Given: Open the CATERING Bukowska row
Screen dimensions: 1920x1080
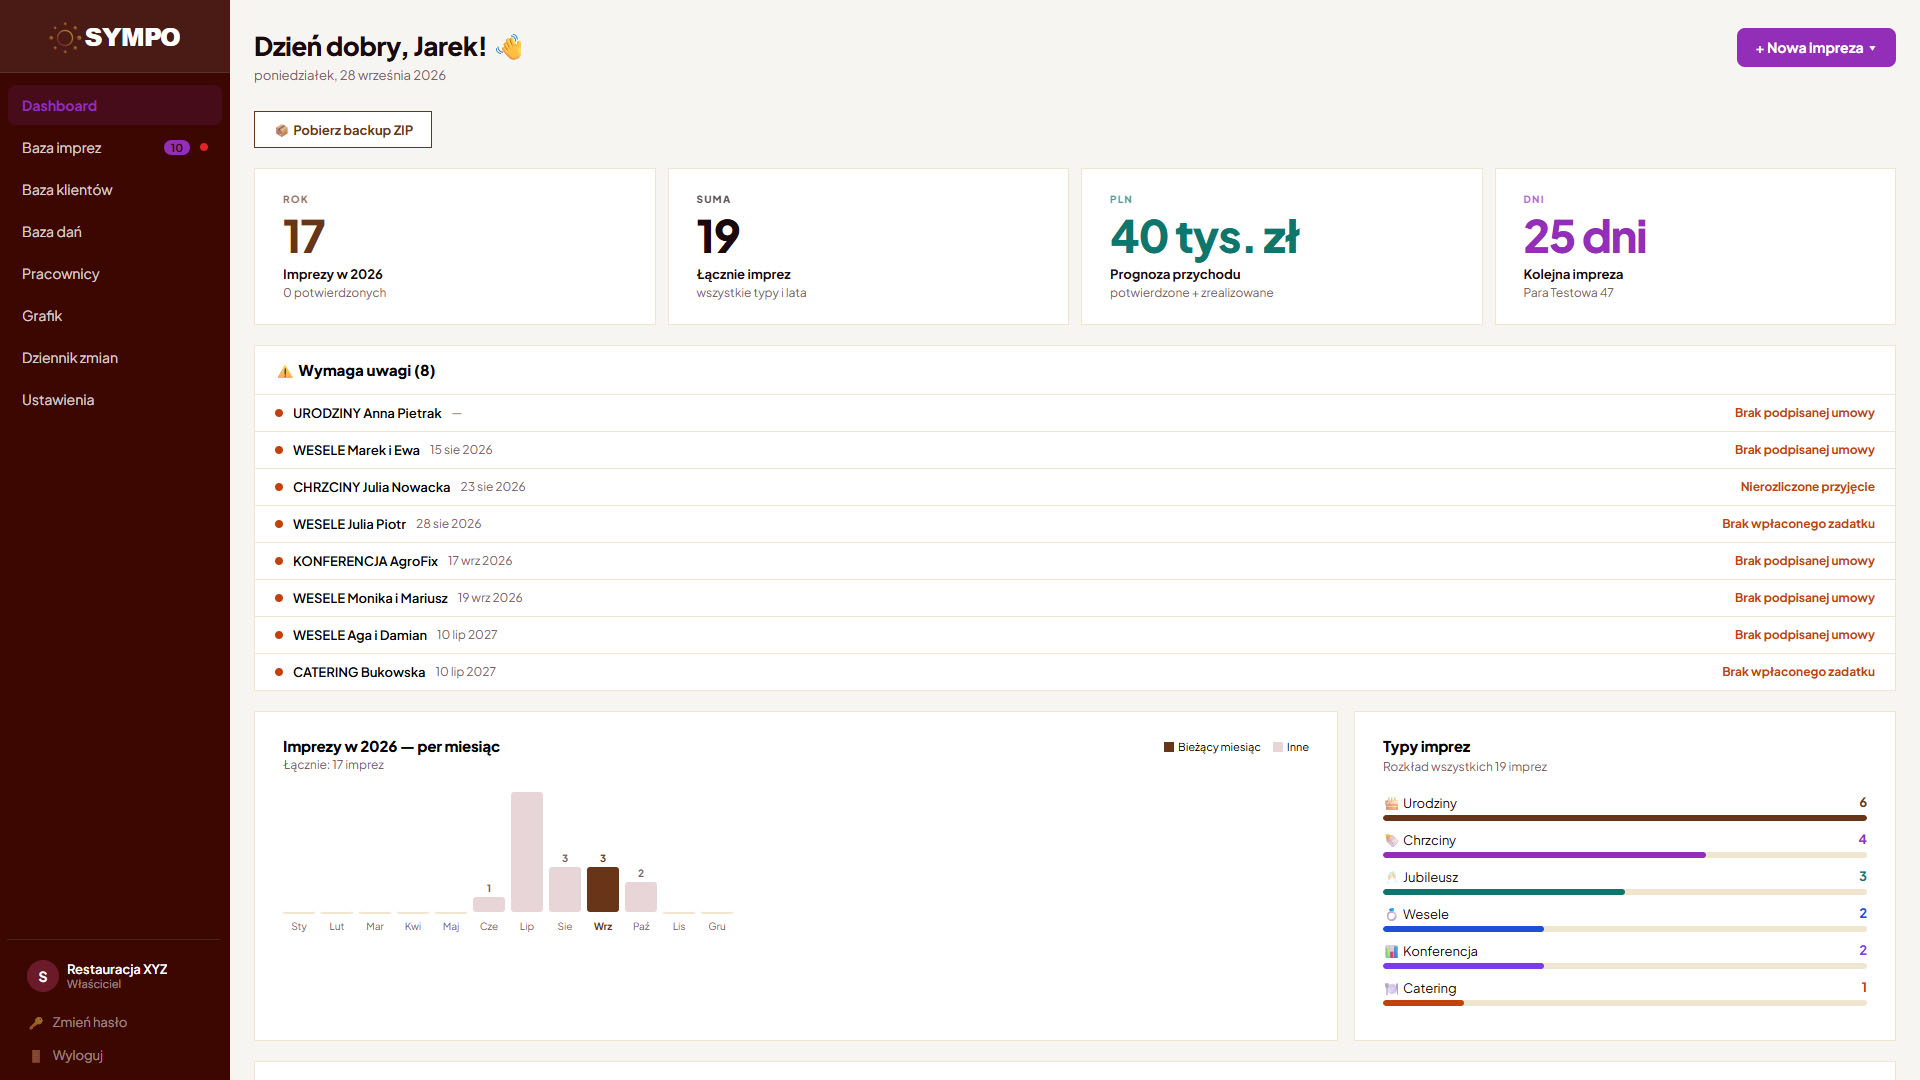Looking at the screenshot, I should (1075, 672).
